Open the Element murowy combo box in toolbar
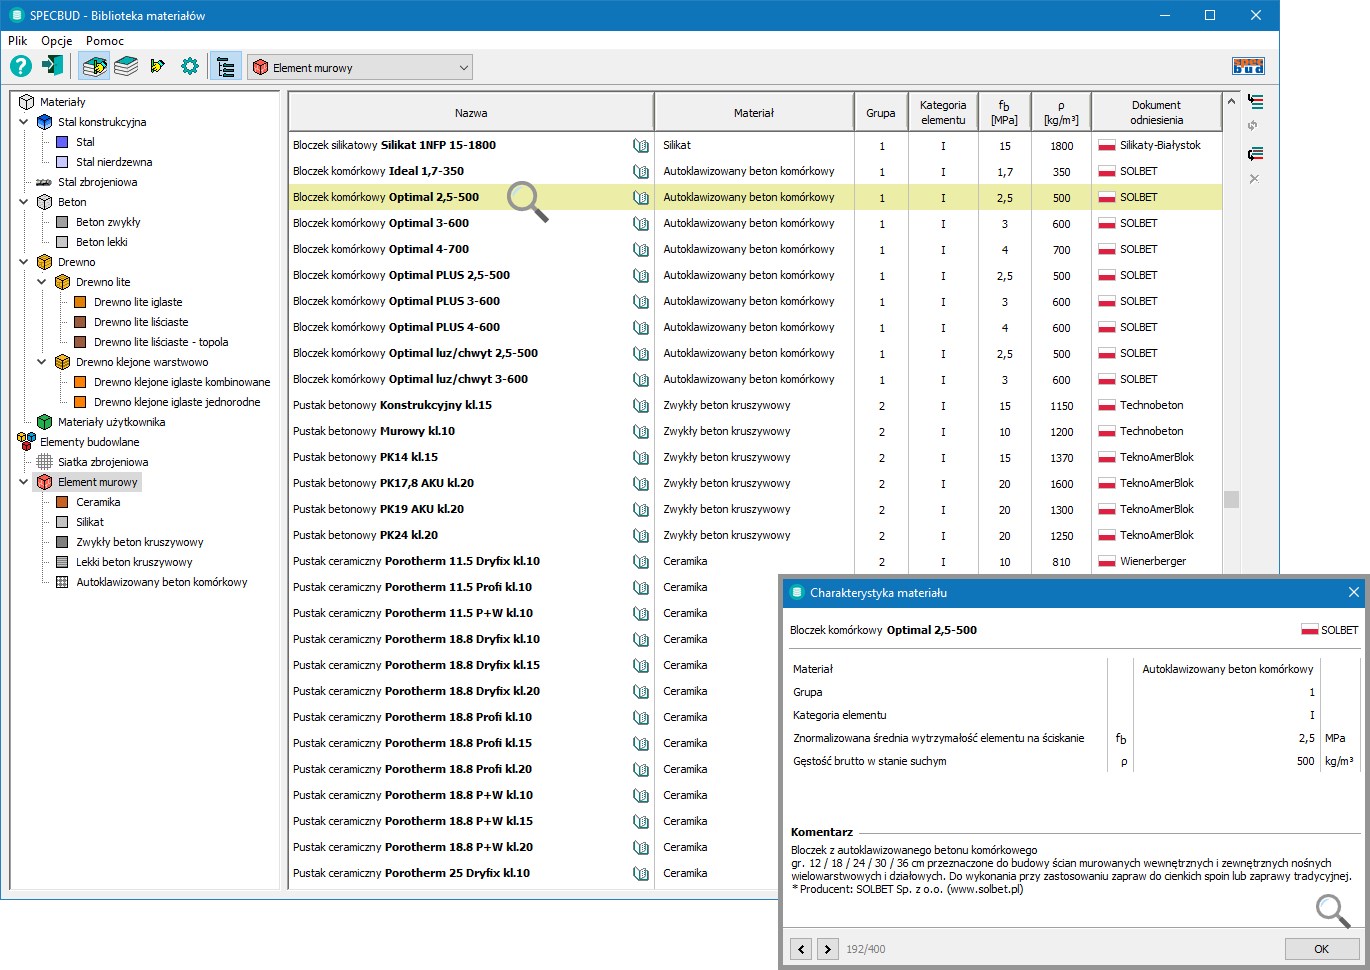This screenshot has height=970, width=1370. (x=360, y=67)
